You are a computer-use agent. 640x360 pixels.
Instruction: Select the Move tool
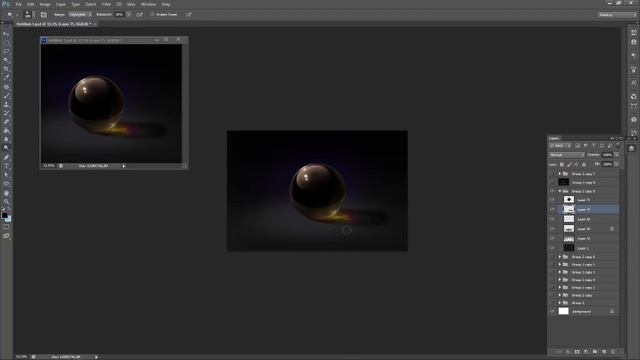click(6, 34)
